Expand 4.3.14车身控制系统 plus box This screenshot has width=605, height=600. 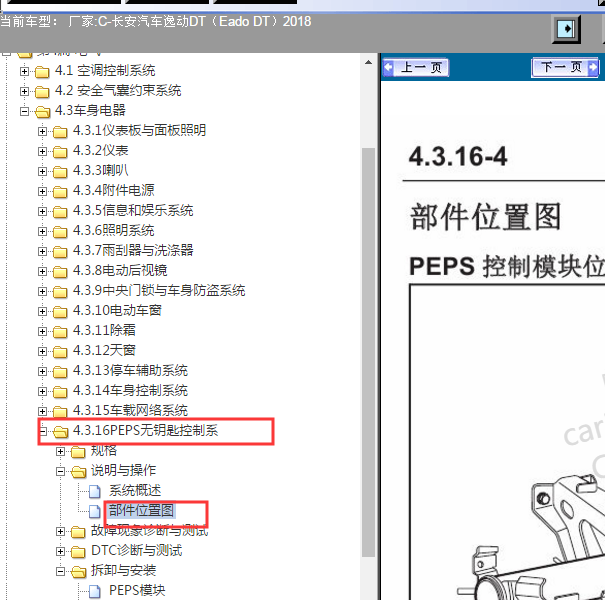click(x=42, y=391)
